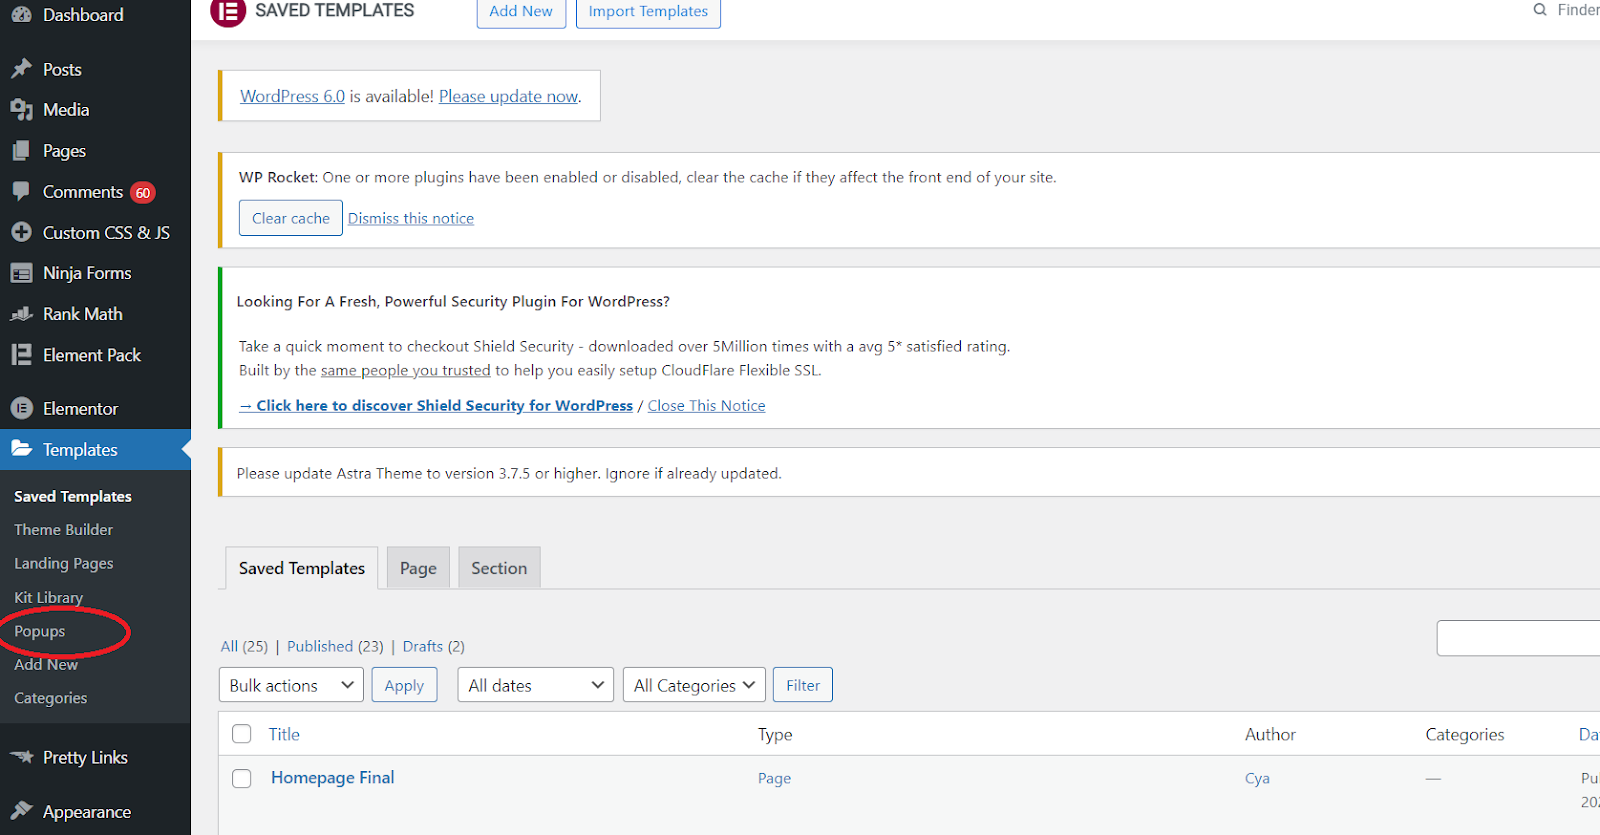The image size is (1600, 835).
Task: Click the Element Pack icon
Action: coord(21,355)
